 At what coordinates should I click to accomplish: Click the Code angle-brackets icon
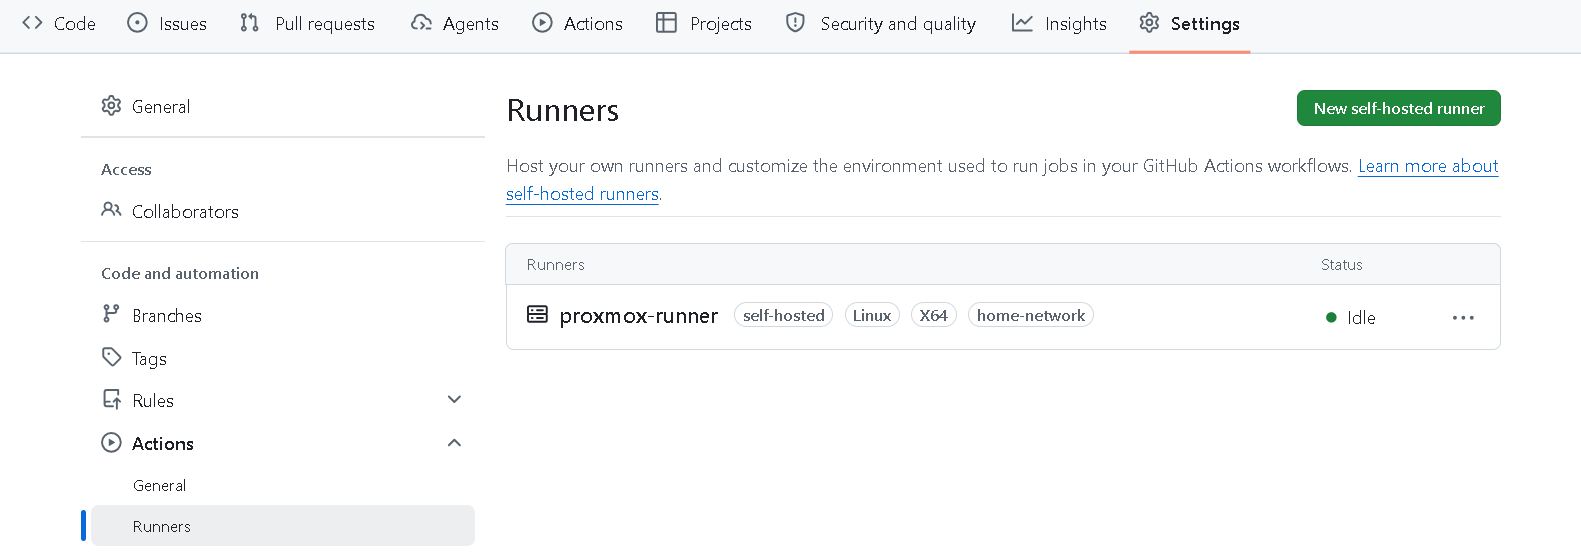click(32, 23)
